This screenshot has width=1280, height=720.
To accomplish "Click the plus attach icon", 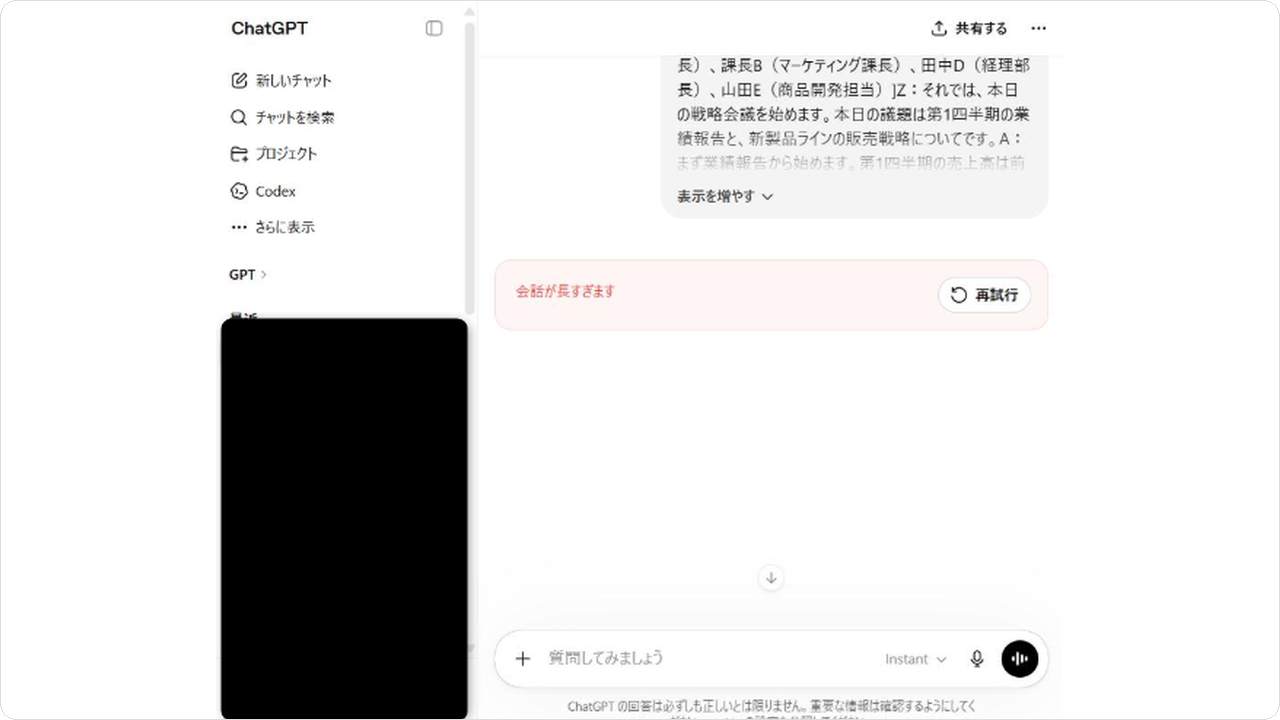I will click(x=522, y=659).
